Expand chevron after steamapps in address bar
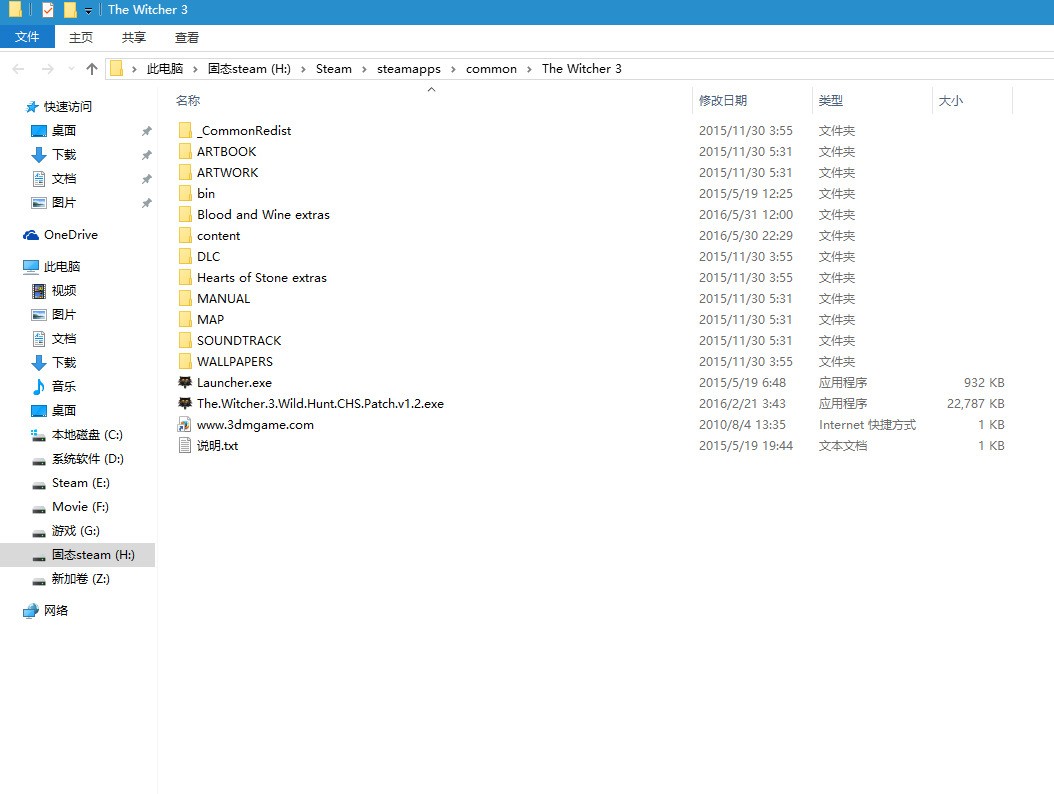The height and width of the screenshot is (794, 1054). click(453, 69)
